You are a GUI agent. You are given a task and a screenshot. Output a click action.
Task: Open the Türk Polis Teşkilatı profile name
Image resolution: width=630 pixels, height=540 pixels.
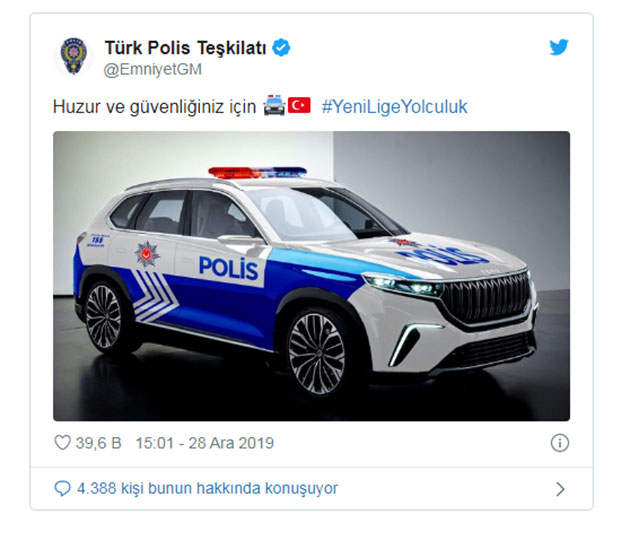pos(185,48)
